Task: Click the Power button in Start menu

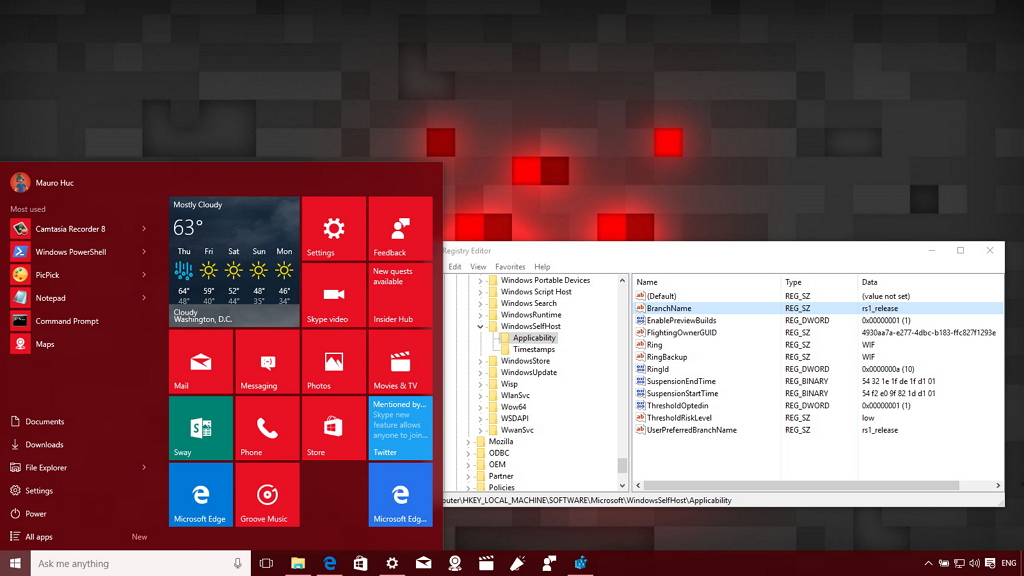Action: pos(36,514)
